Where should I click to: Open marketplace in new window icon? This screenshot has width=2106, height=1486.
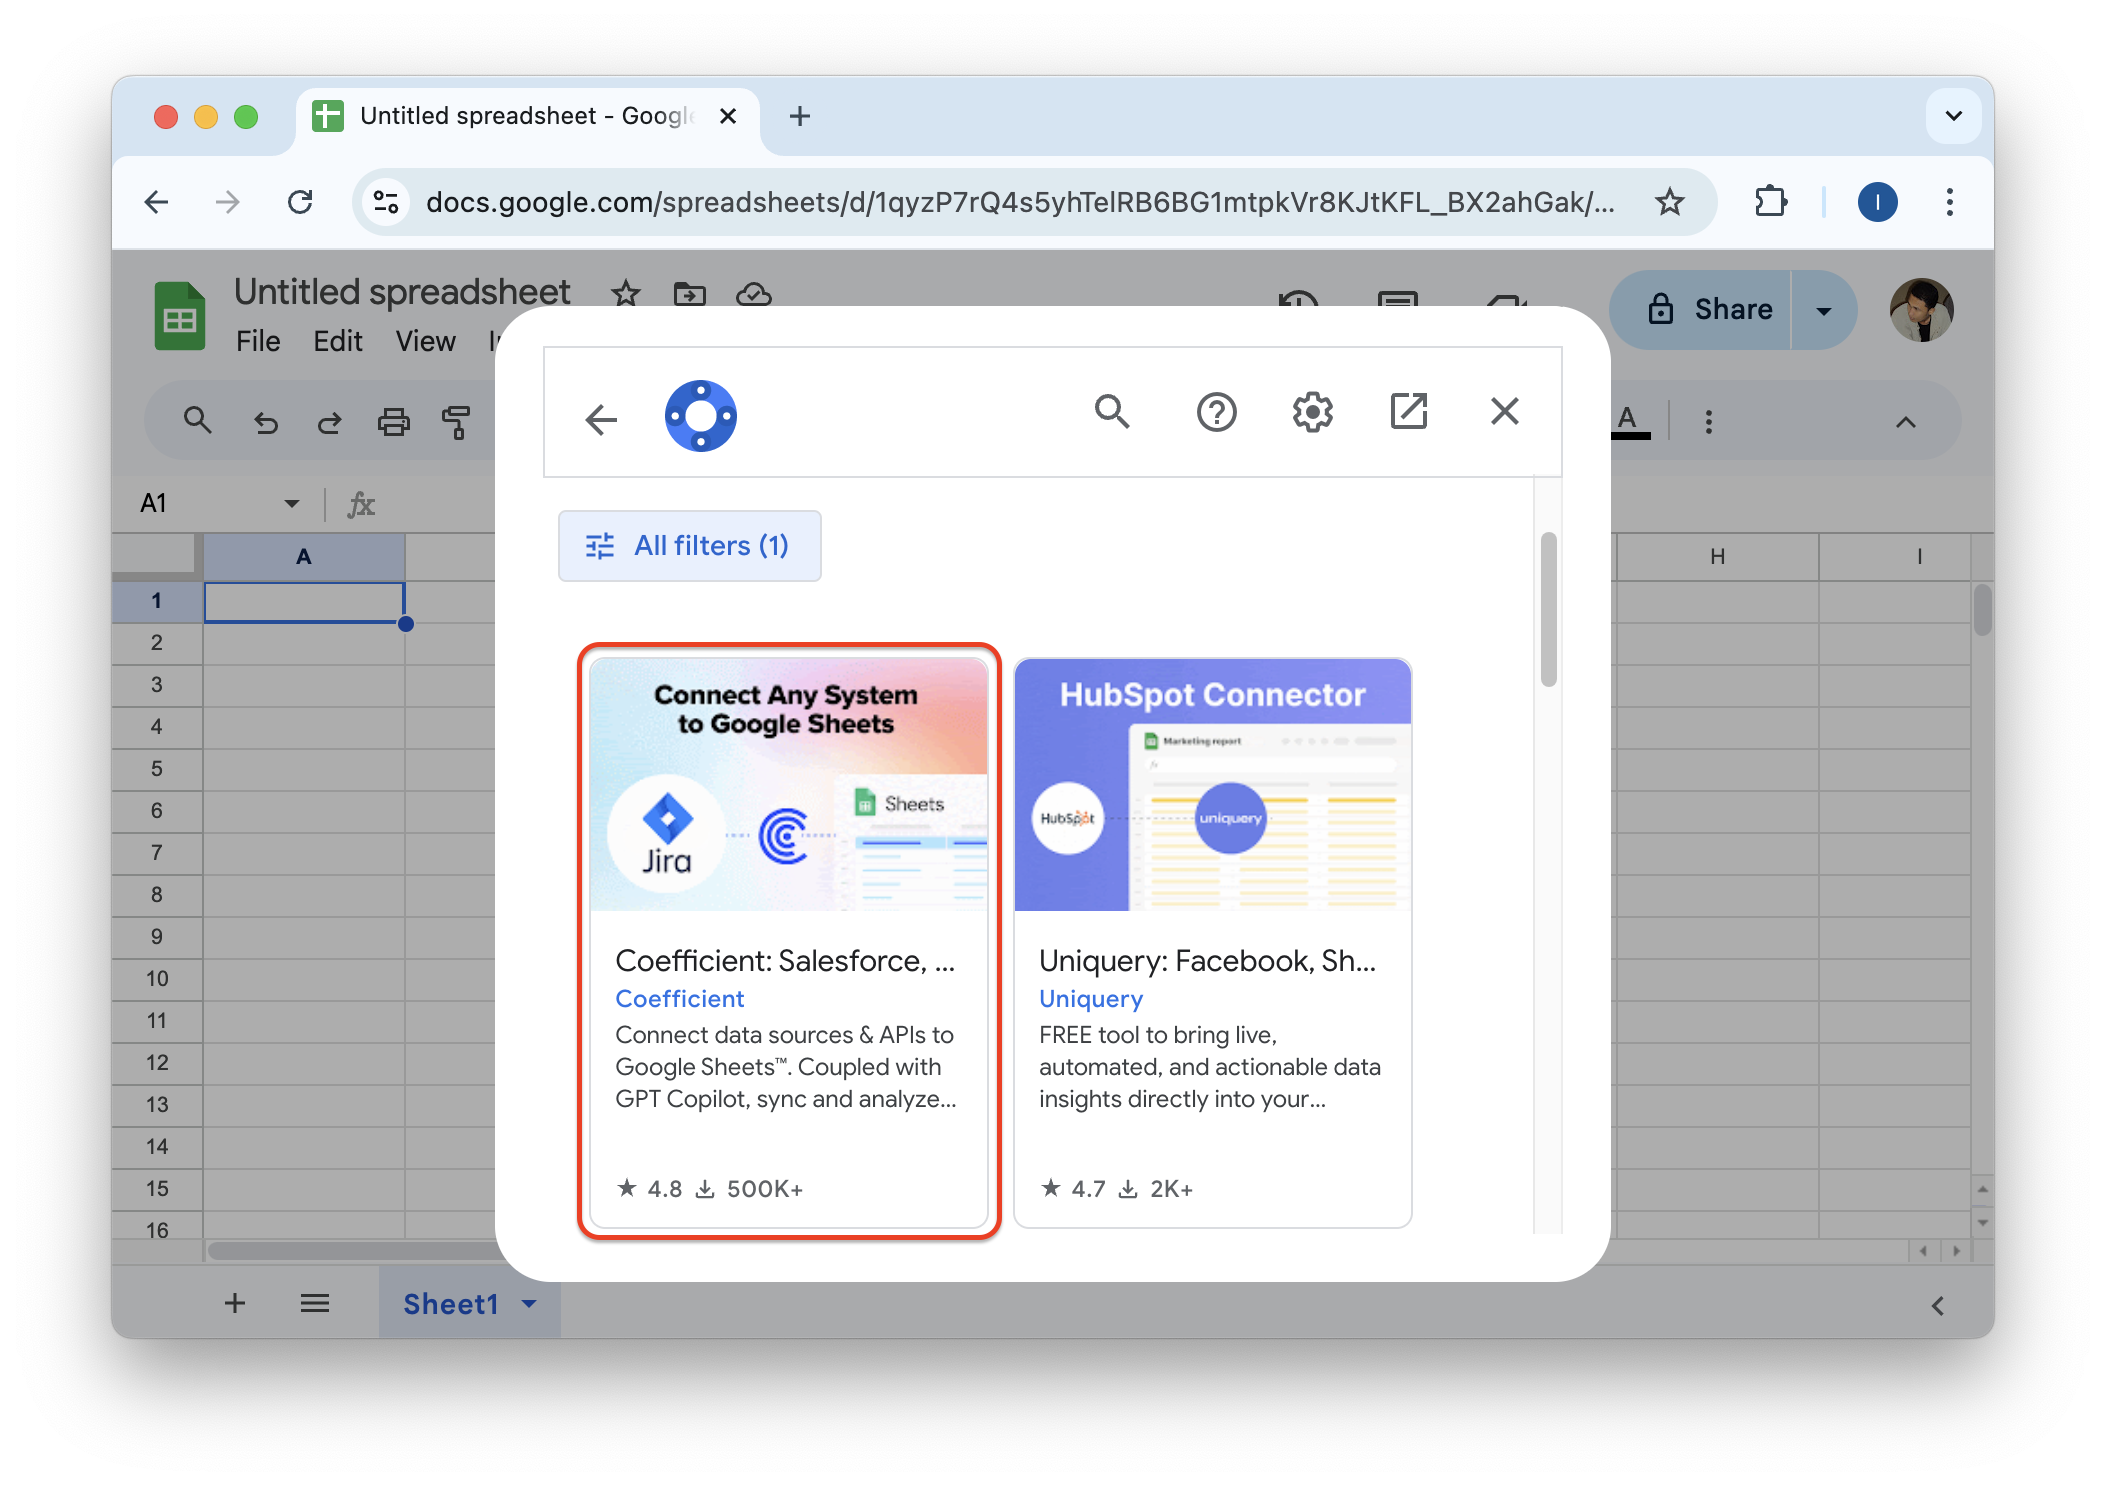click(1408, 412)
